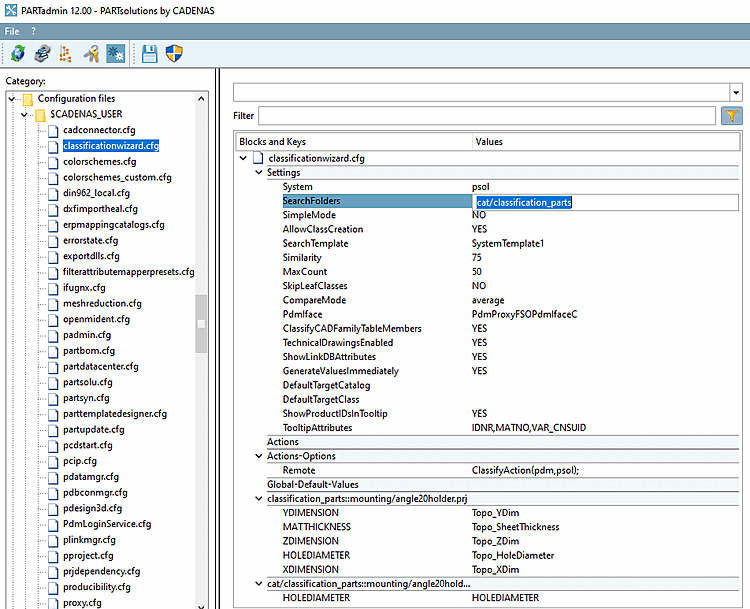Click the shield icon in the toolbar
Screen dimensions: 750x609
click(x=175, y=54)
